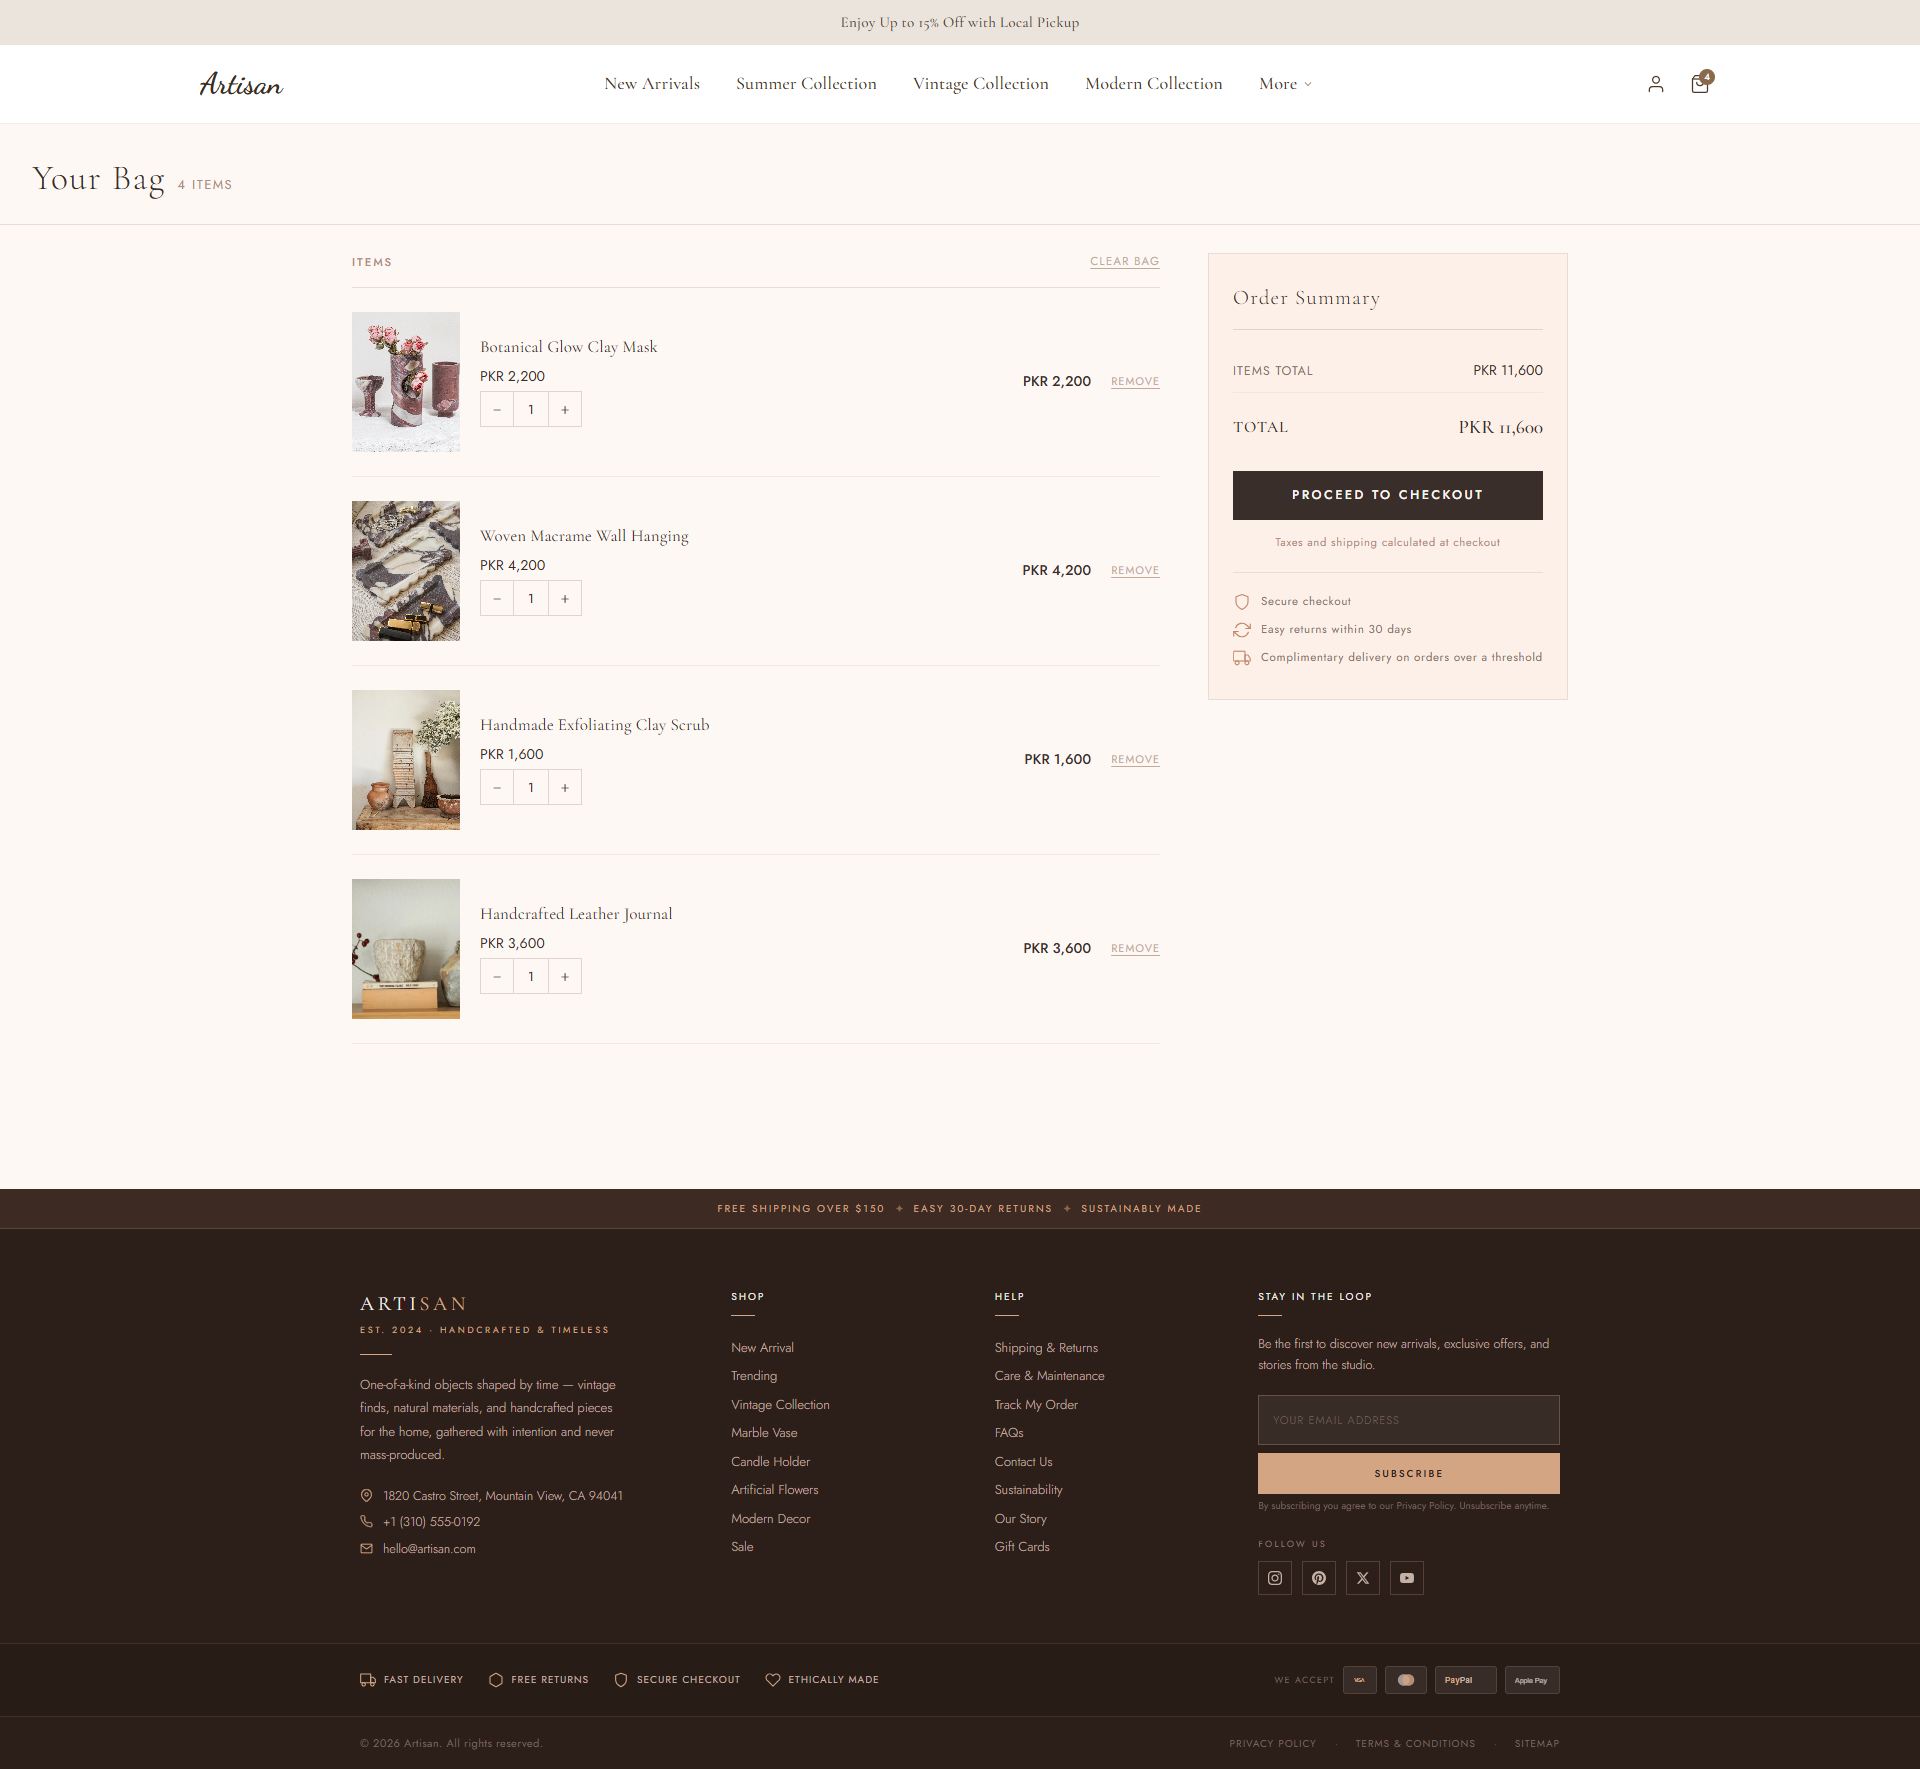Remove Botanical Glow Clay Mask from bag
The width and height of the screenshot is (1920, 1769).
coord(1135,381)
